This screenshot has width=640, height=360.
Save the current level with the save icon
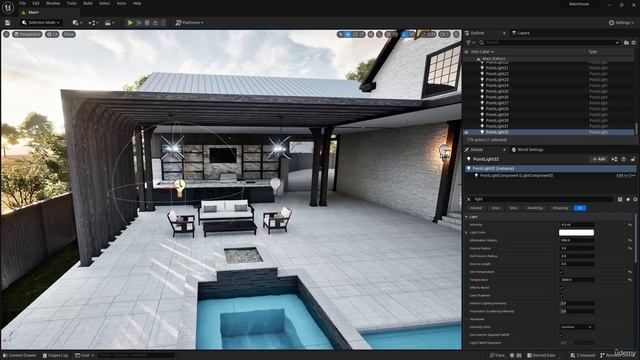pyautogui.click(x=7, y=22)
